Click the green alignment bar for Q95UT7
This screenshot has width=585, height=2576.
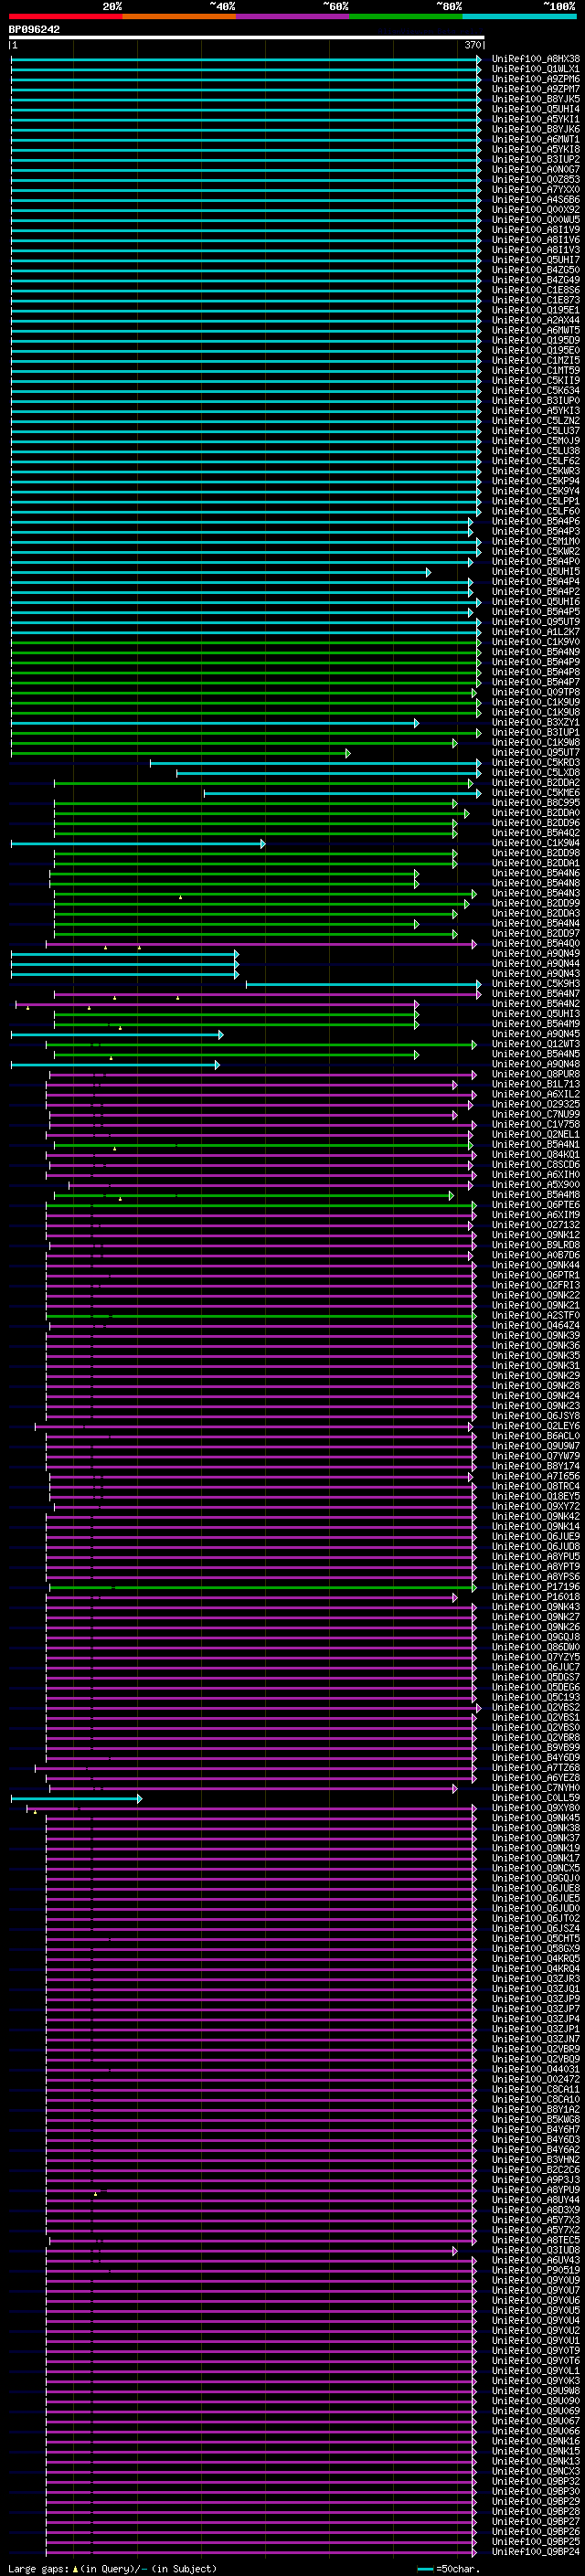180,753
